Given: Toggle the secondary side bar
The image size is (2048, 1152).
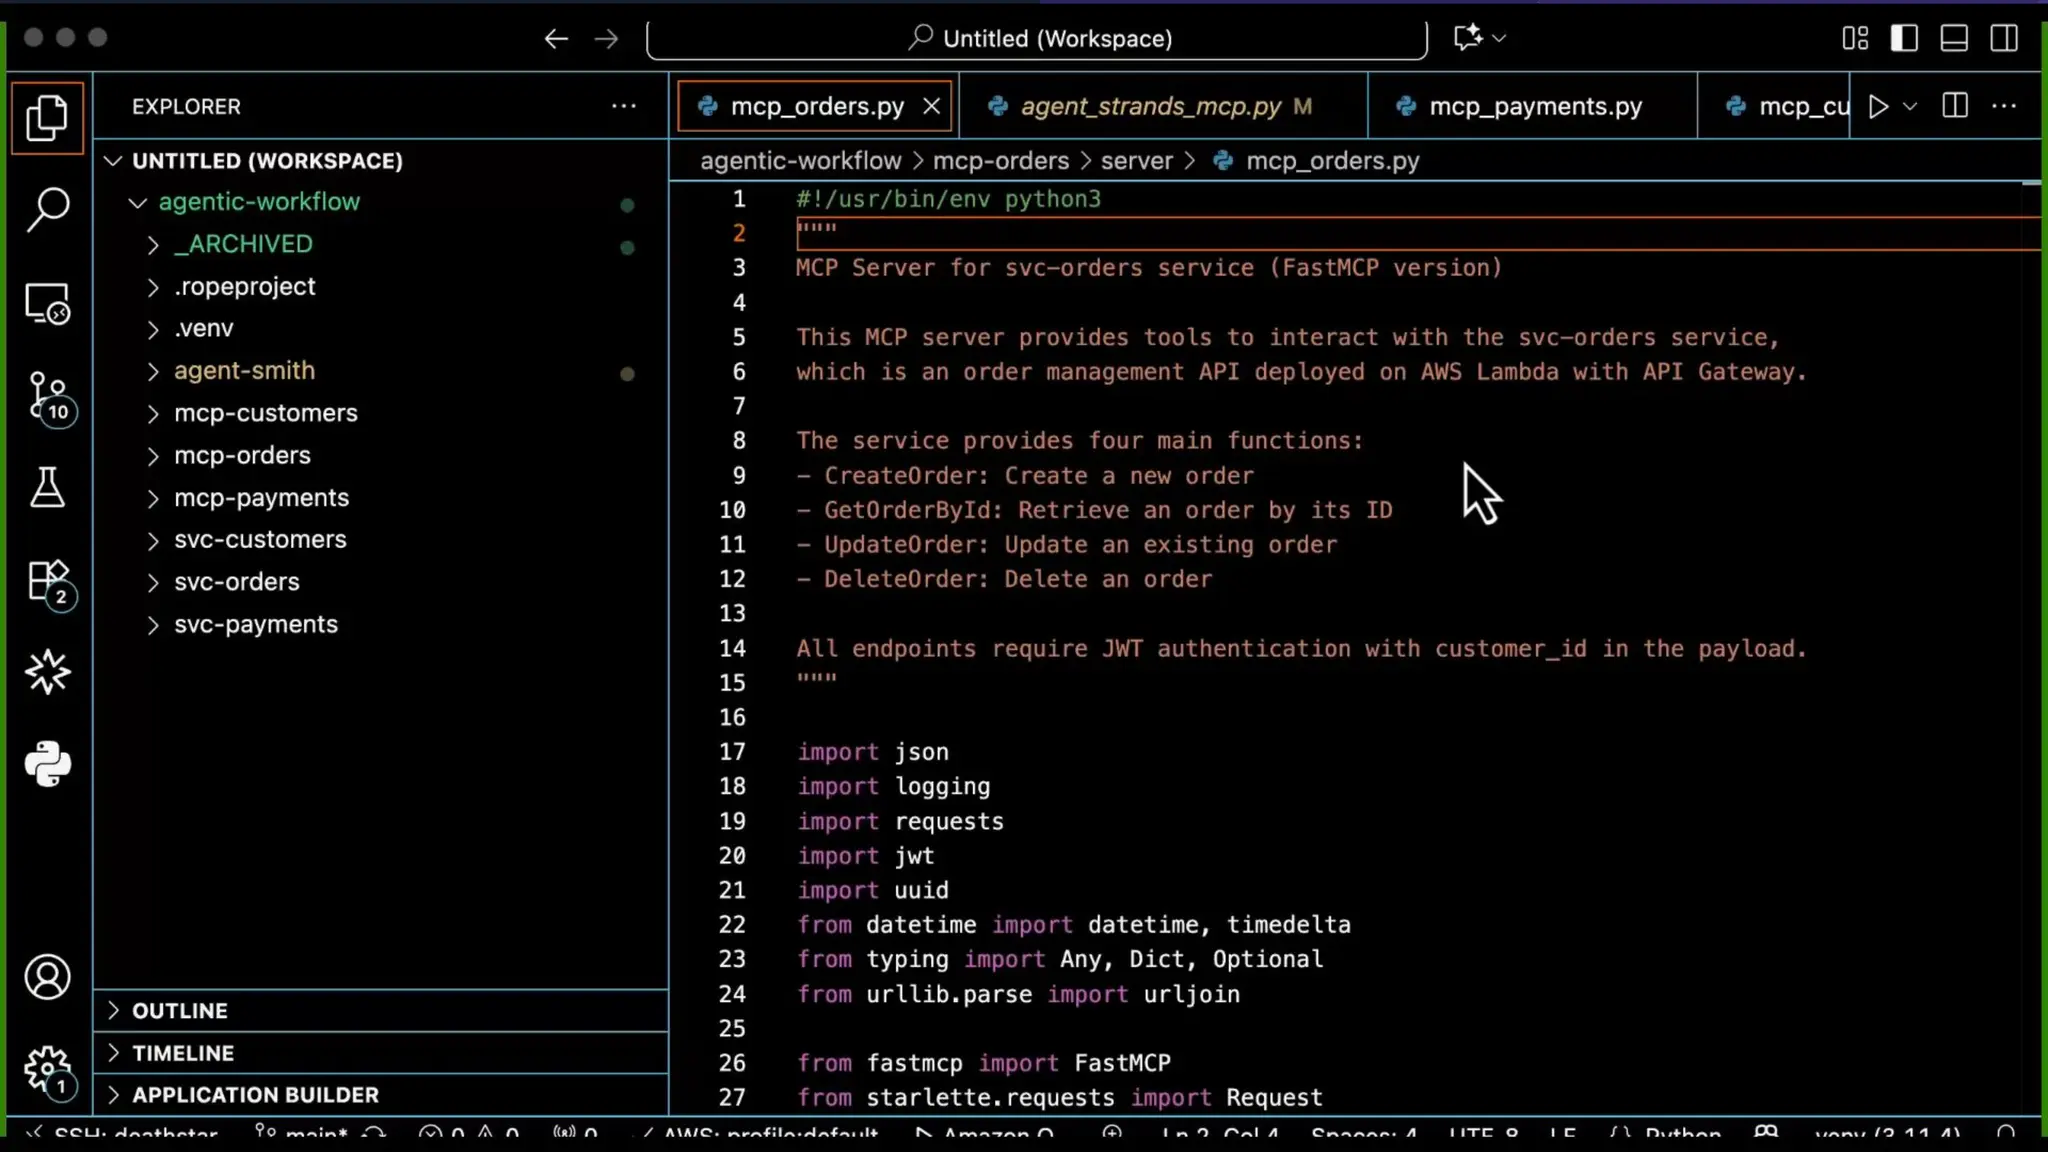Looking at the screenshot, I should (x=2004, y=38).
